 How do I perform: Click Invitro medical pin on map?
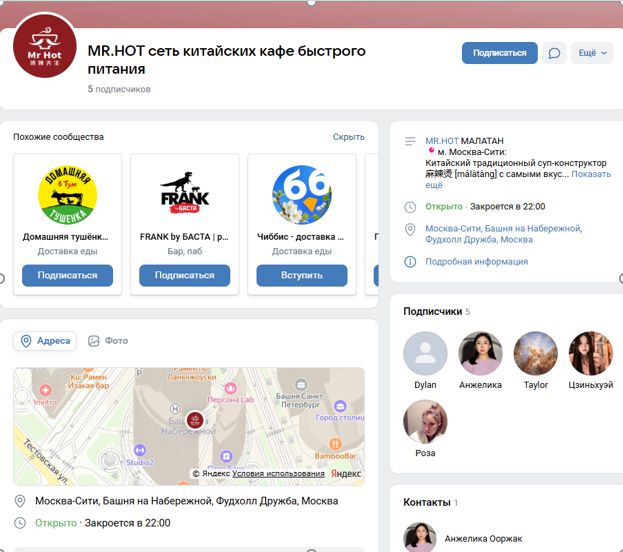pos(45,390)
